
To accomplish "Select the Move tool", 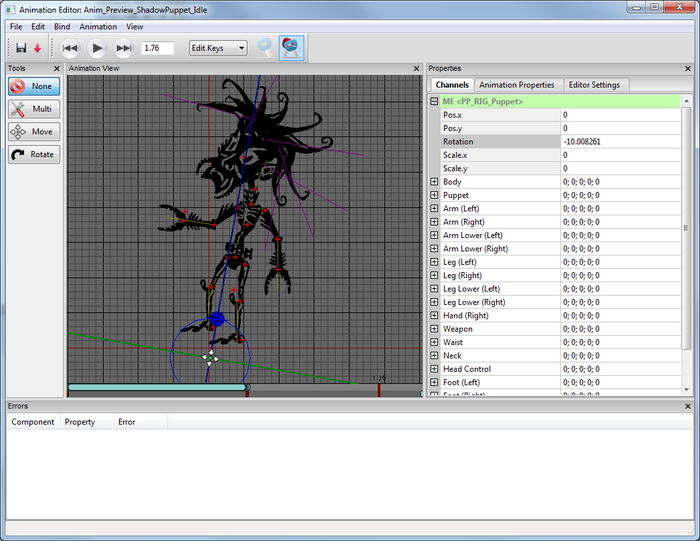I will (34, 132).
